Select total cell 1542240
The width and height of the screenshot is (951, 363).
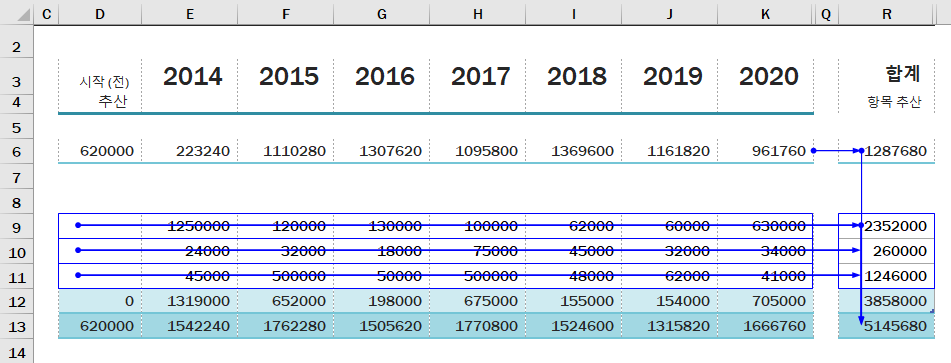pyautogui.click(x=190, y=327)
